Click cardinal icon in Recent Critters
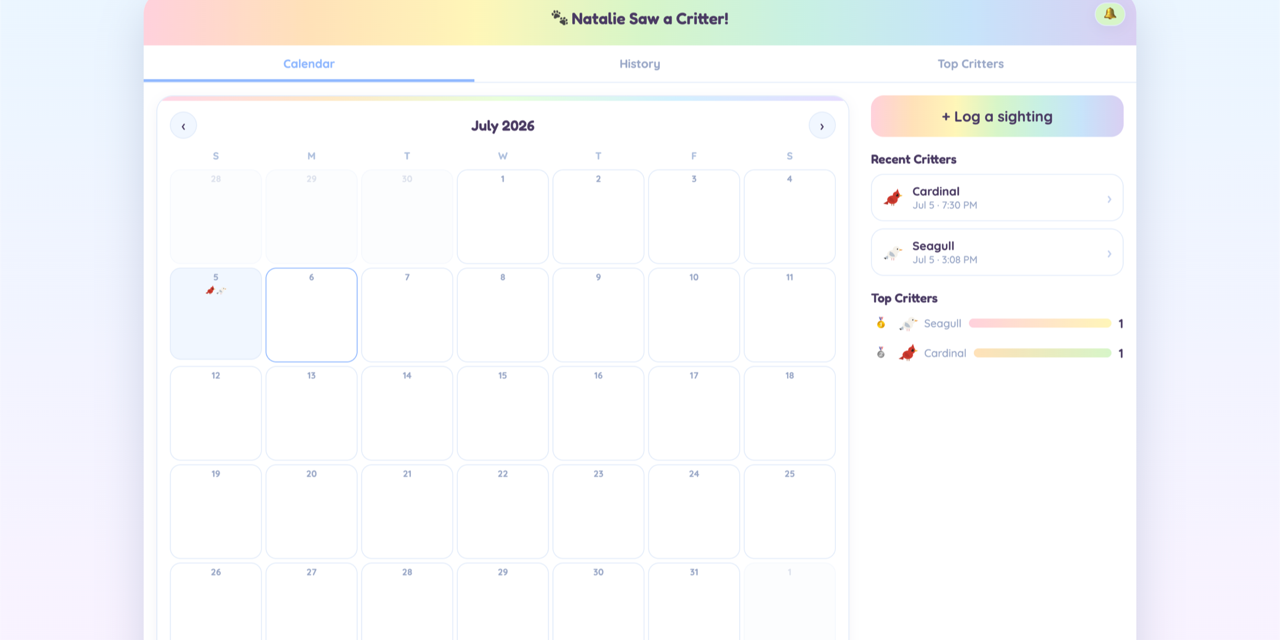Image resolution: width=1280 pixels, height=640 pixels. pos(892,198)
